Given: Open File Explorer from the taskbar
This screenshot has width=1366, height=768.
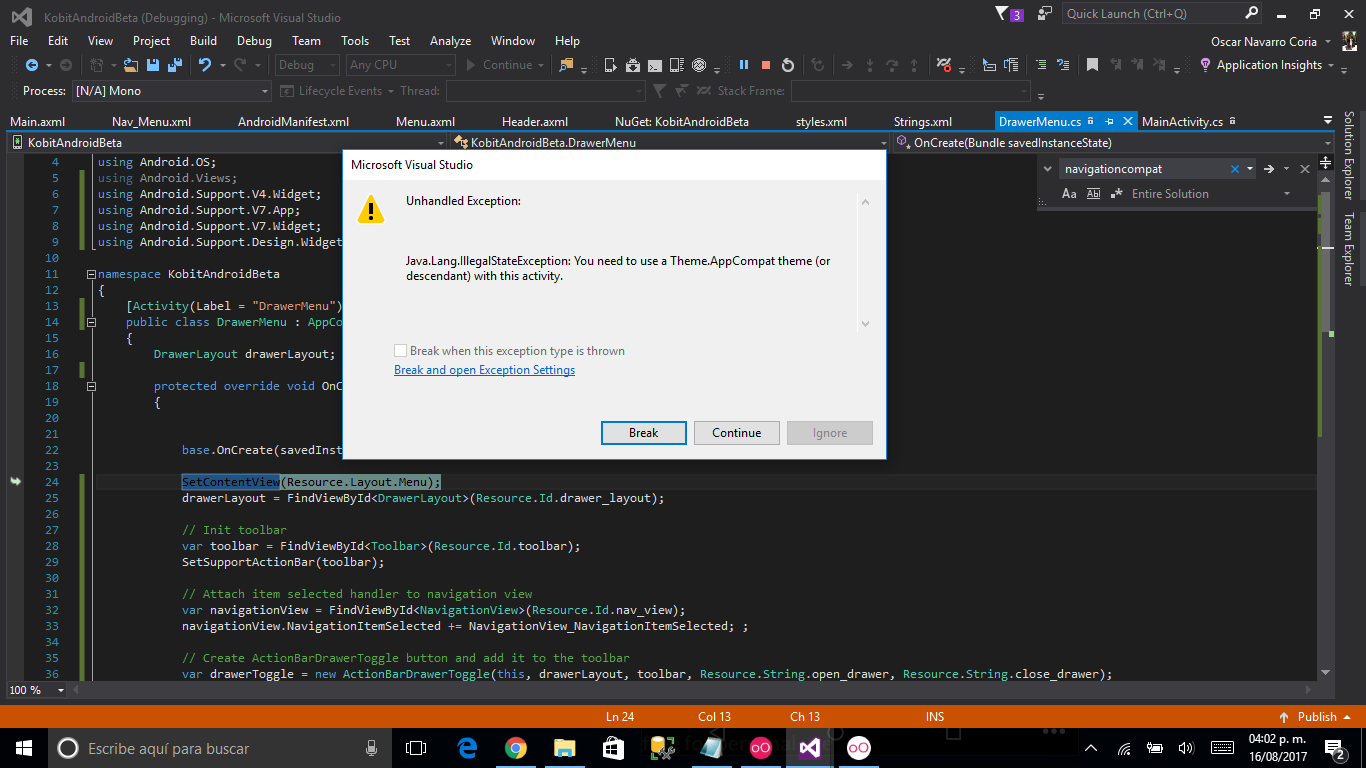Looking at the screenshot, I should coord(565,748).
